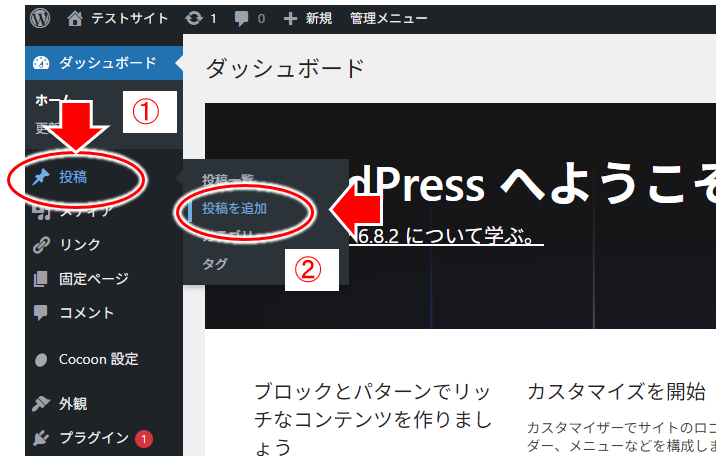Click the pushpin icon for 投稿
Screen dimensions: 716x456
[41, 177]
